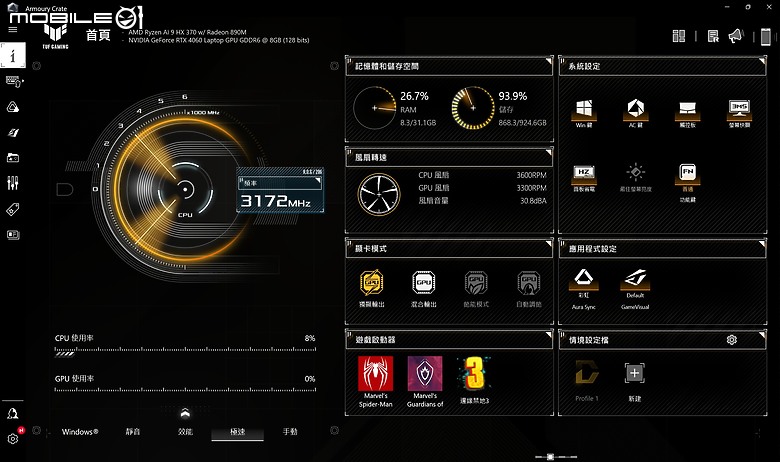This screenshot has width=780, height=462.
Task: Click the 風扇音量 30.8dBA row
Action: click(x=482, y=201)
